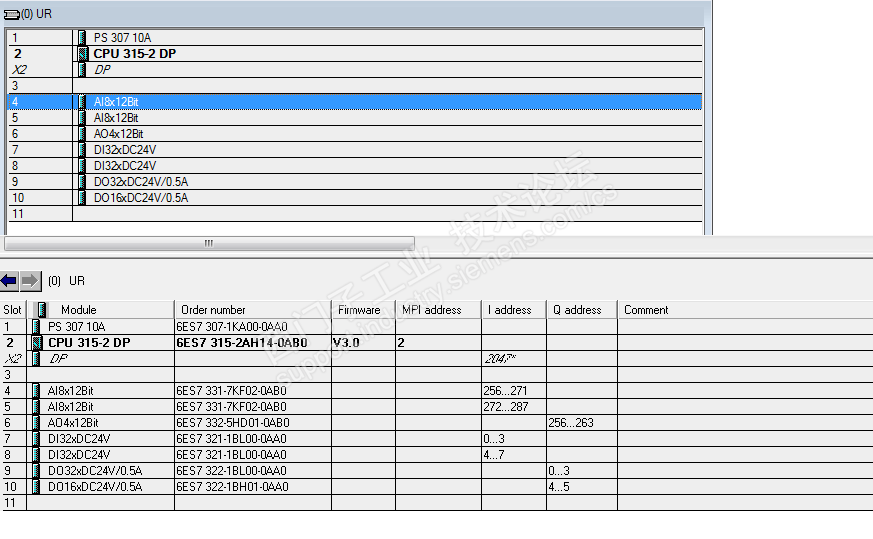The height and width of the screenshot is (539, 873).
Task: Click module icon in the detail table header
Action: 41,310
